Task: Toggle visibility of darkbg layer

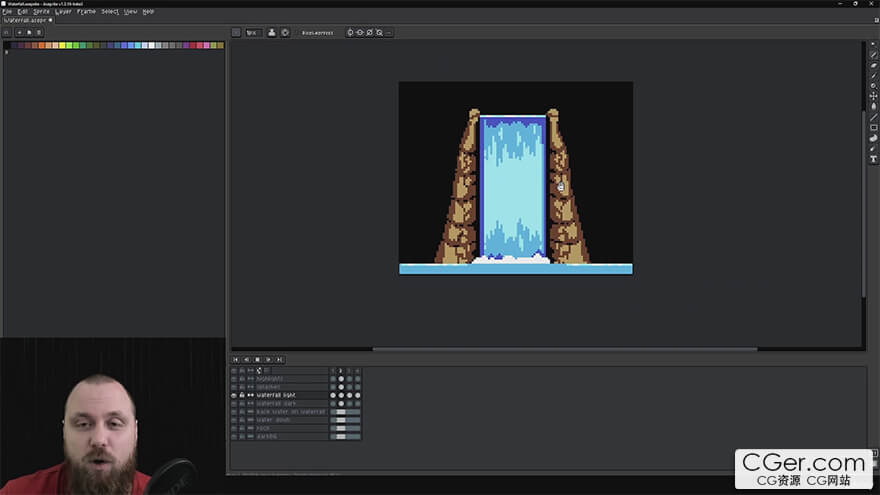Action: pyautogui.click(x=234, y=436)
